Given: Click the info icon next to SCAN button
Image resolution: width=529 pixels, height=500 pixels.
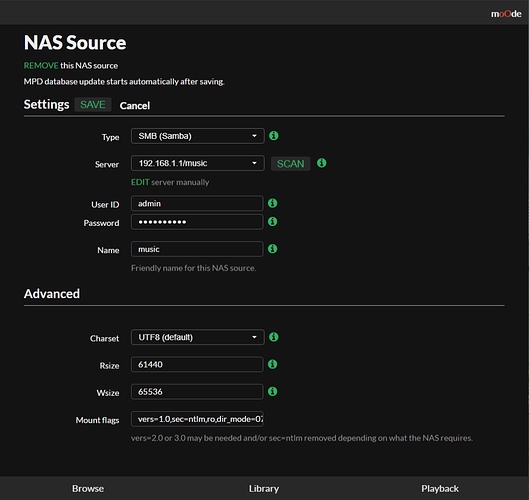Looking at the screenshot, I should click(x=322, y=163).
